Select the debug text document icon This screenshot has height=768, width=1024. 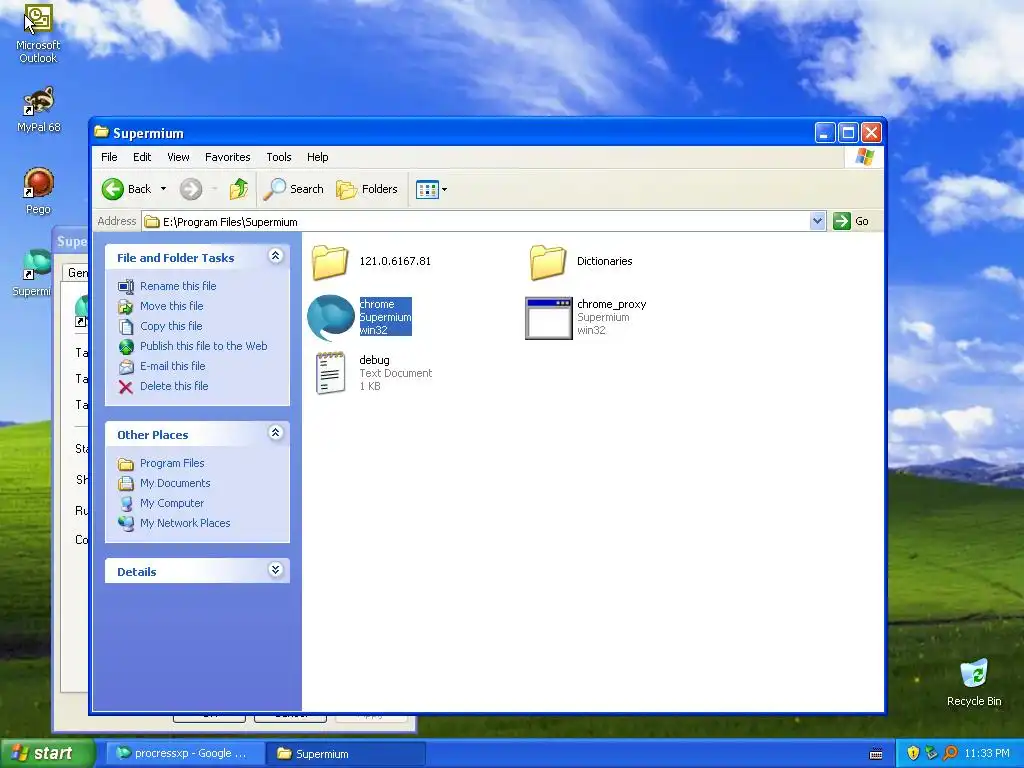tap(330, 373)
